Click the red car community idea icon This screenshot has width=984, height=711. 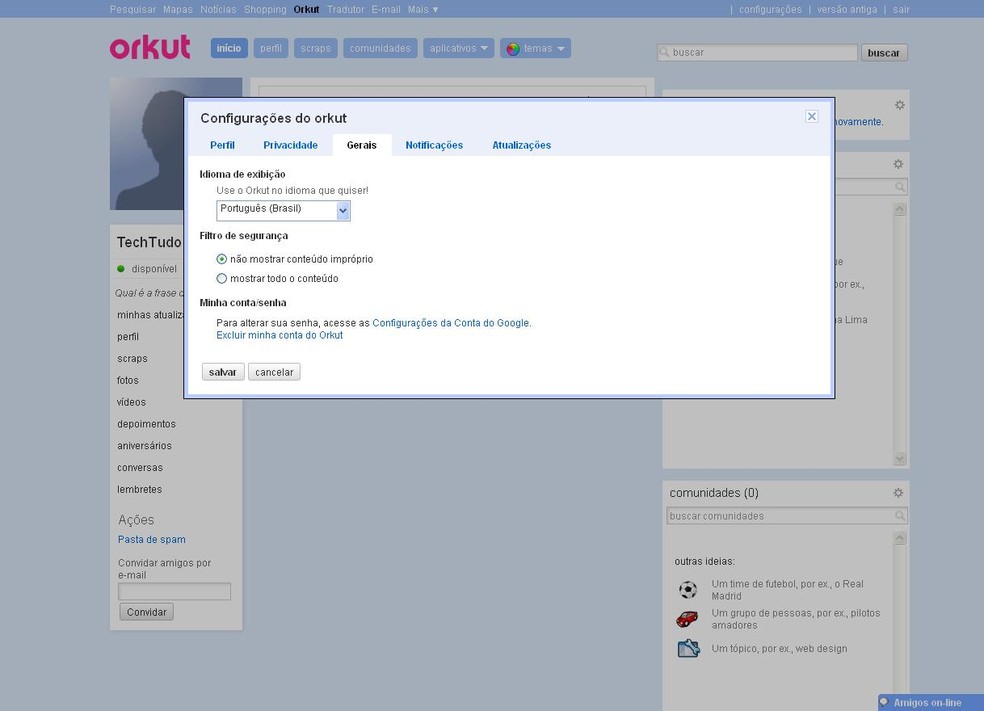tap(687, 618)
